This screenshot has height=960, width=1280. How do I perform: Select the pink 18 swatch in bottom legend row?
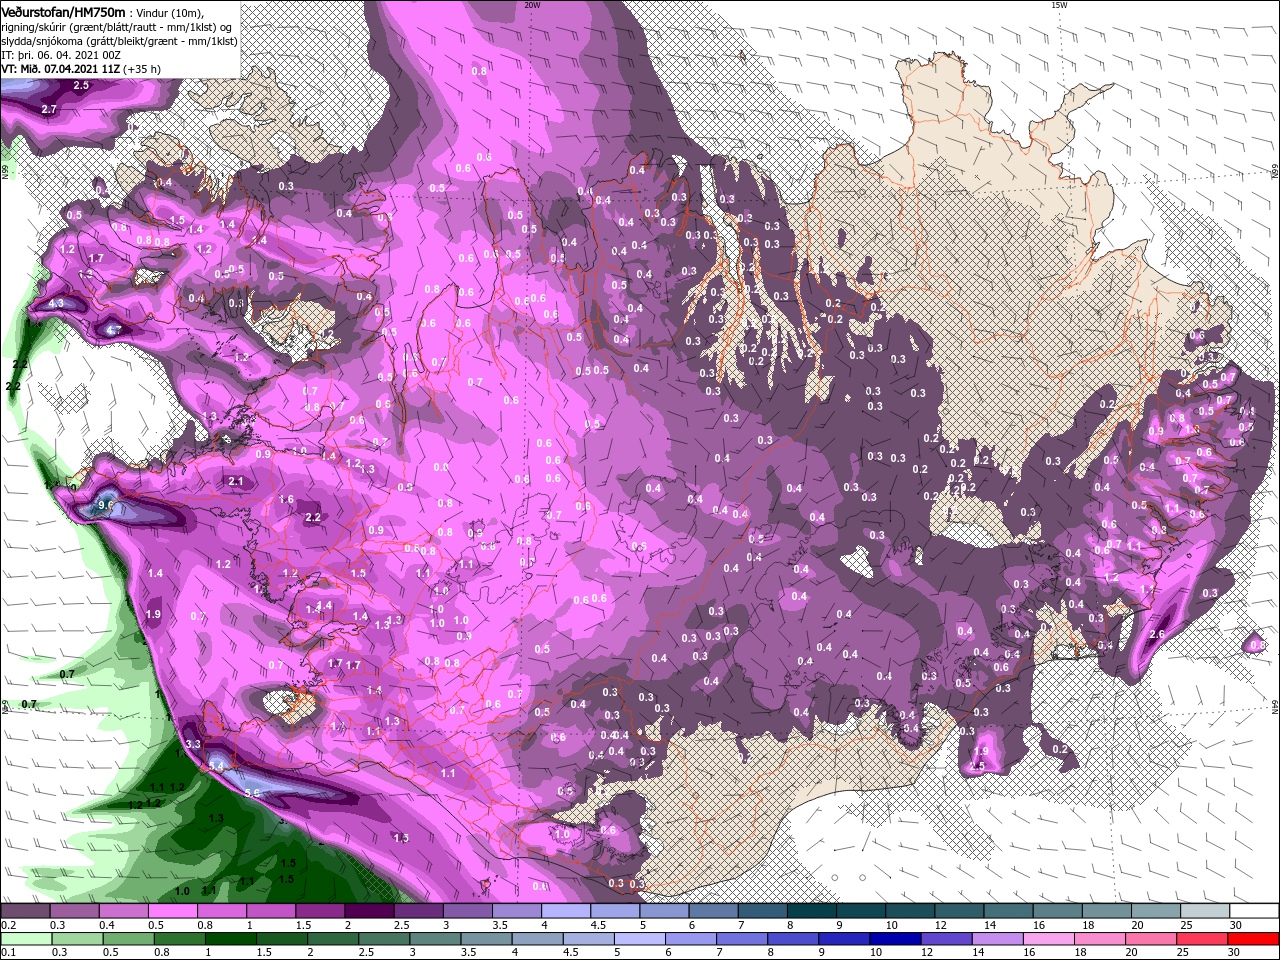(x=1100, y=939)
